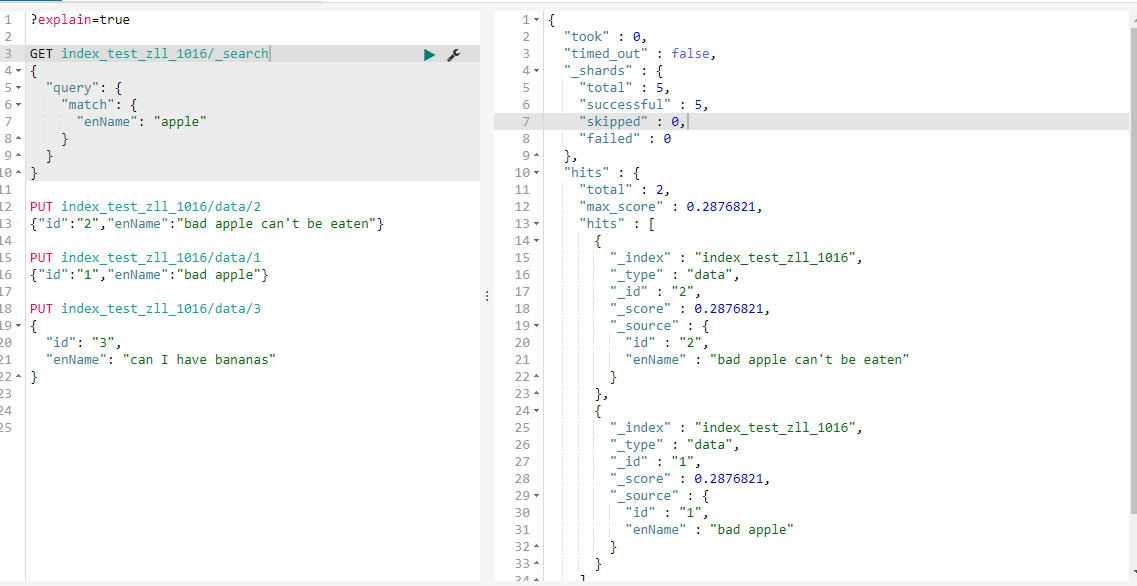
Task: Collapse the "match" block fold arrow
Action: pyautogui.click(x=18, y=105)
